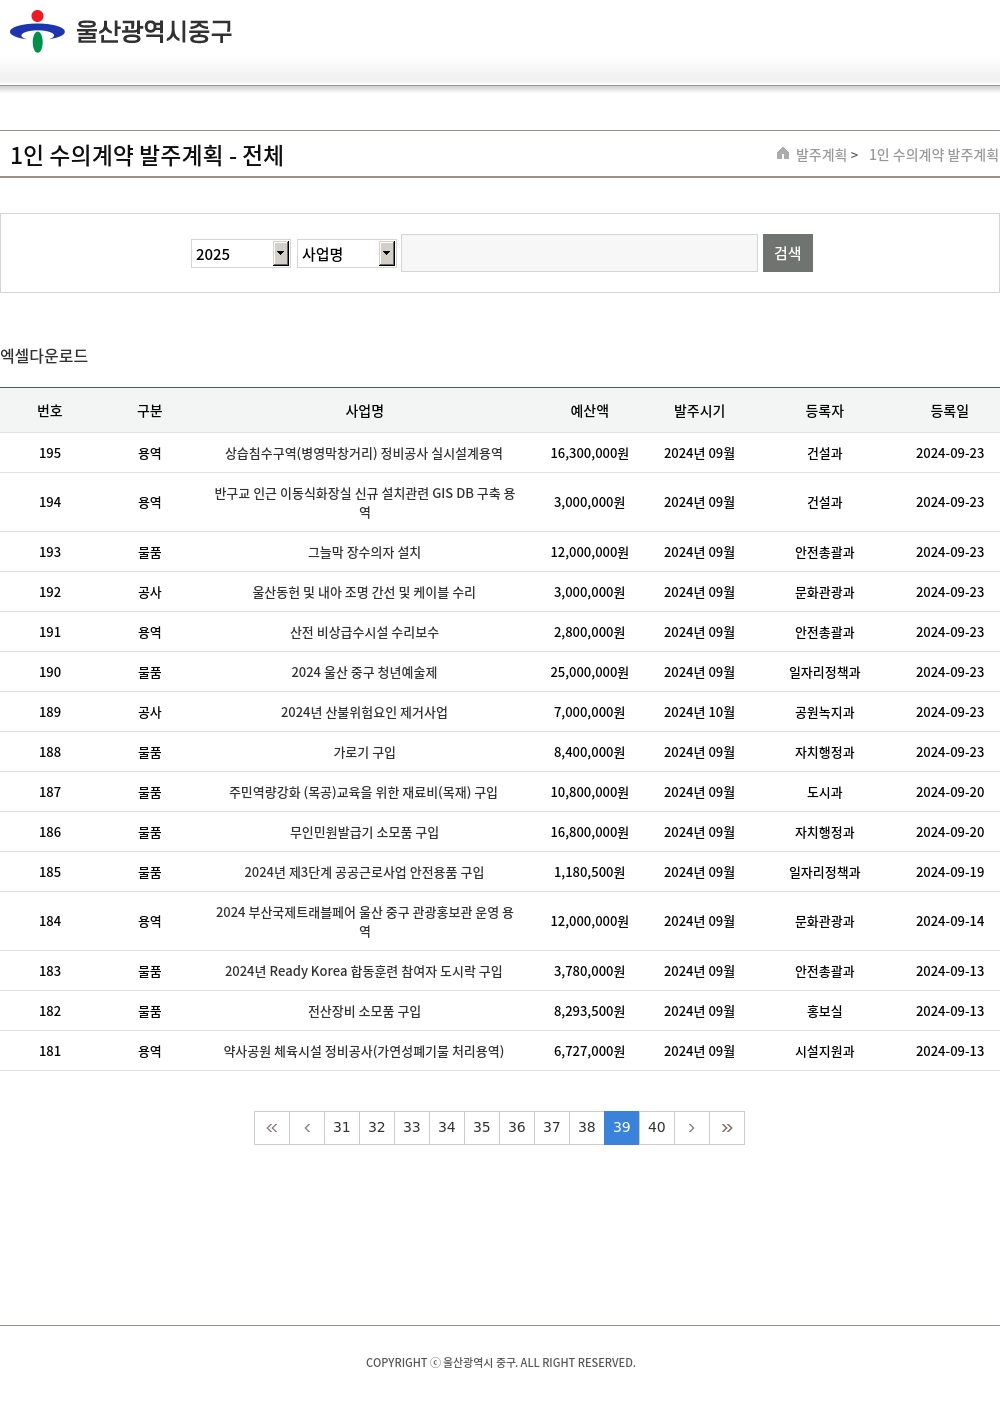Click 반구교 인근 이동식화장실 GIS DB 구축 title
Viewport: 1000px width, 1426px height.
click(x=364, y=503)
